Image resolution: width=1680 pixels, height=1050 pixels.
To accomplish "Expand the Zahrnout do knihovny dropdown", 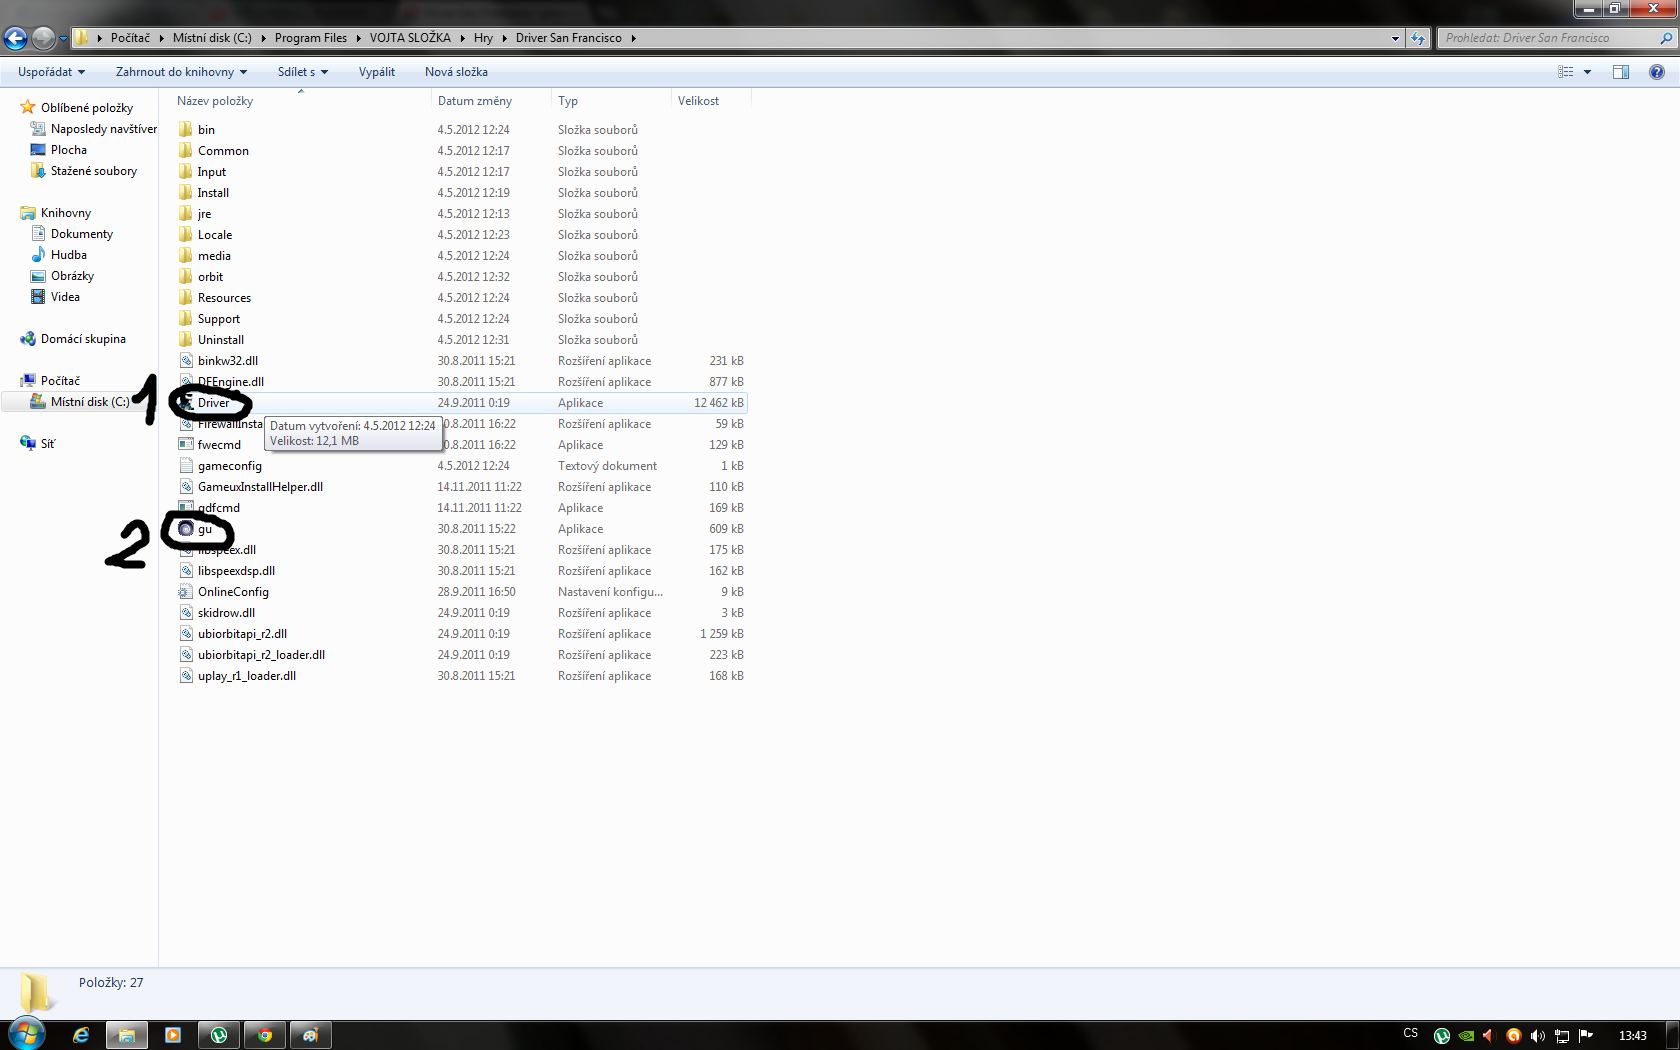I will tap(181, 72).
